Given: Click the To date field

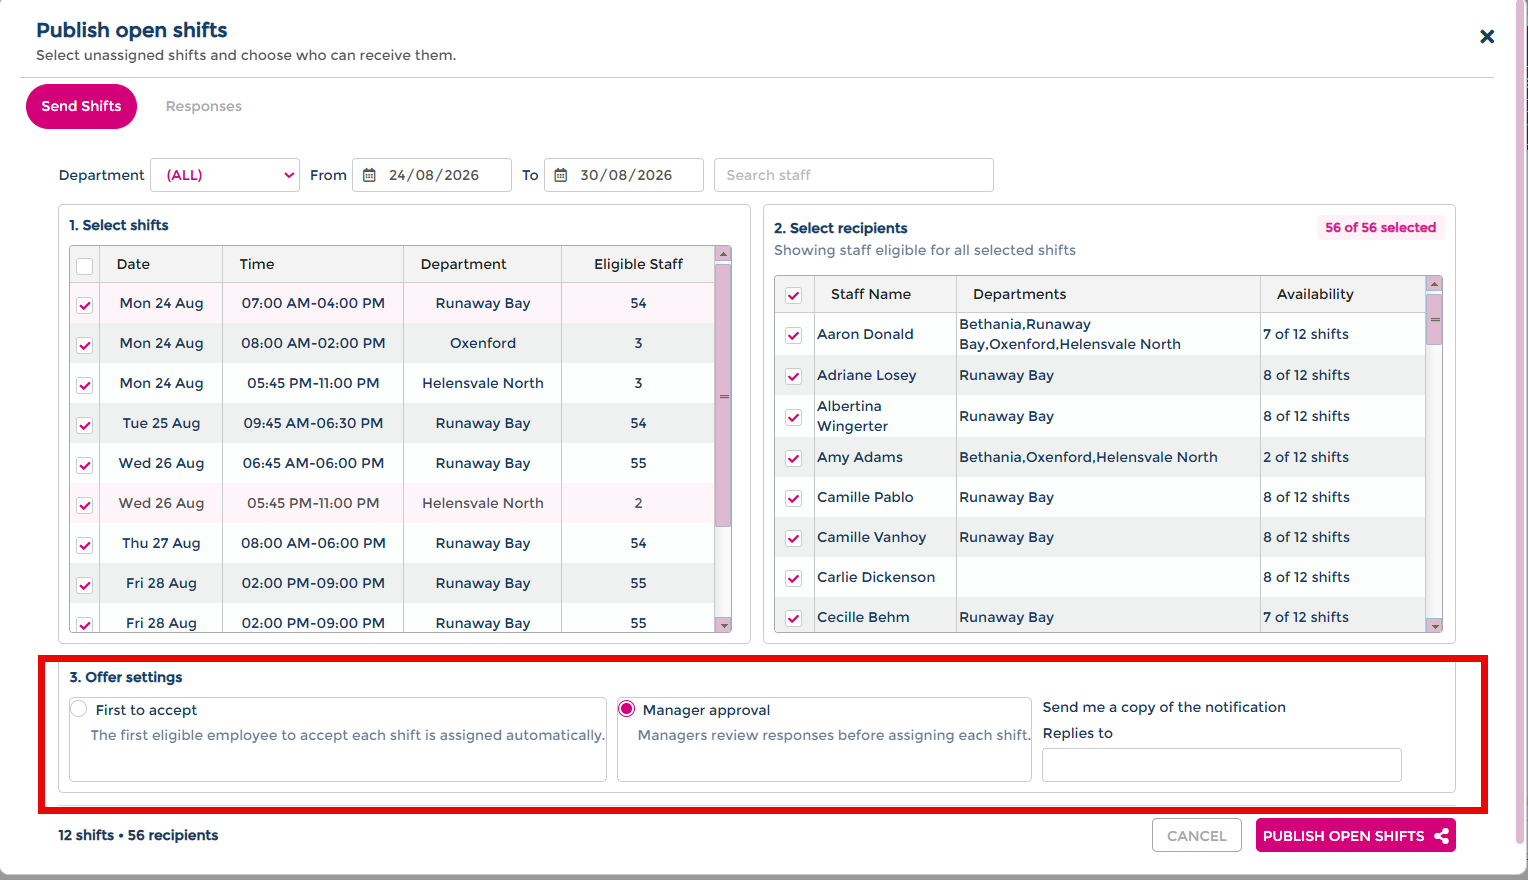Looking at the screenshot, I should click(x=624, y=175).
